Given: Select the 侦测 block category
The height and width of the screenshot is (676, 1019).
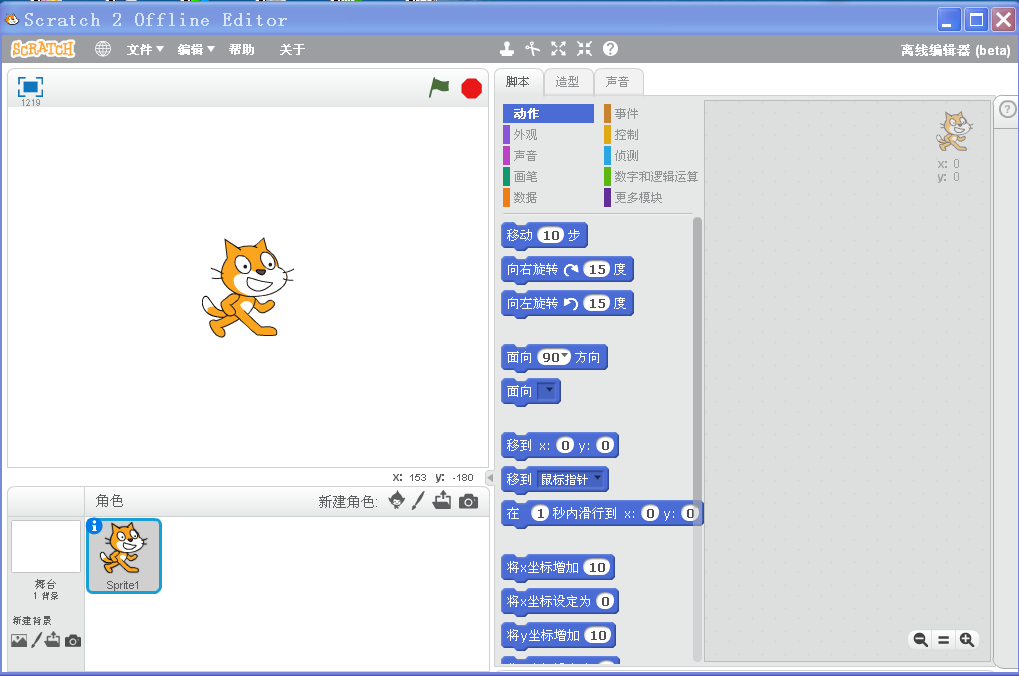Looking at the screenshot, I should click(x=650, y=155).
